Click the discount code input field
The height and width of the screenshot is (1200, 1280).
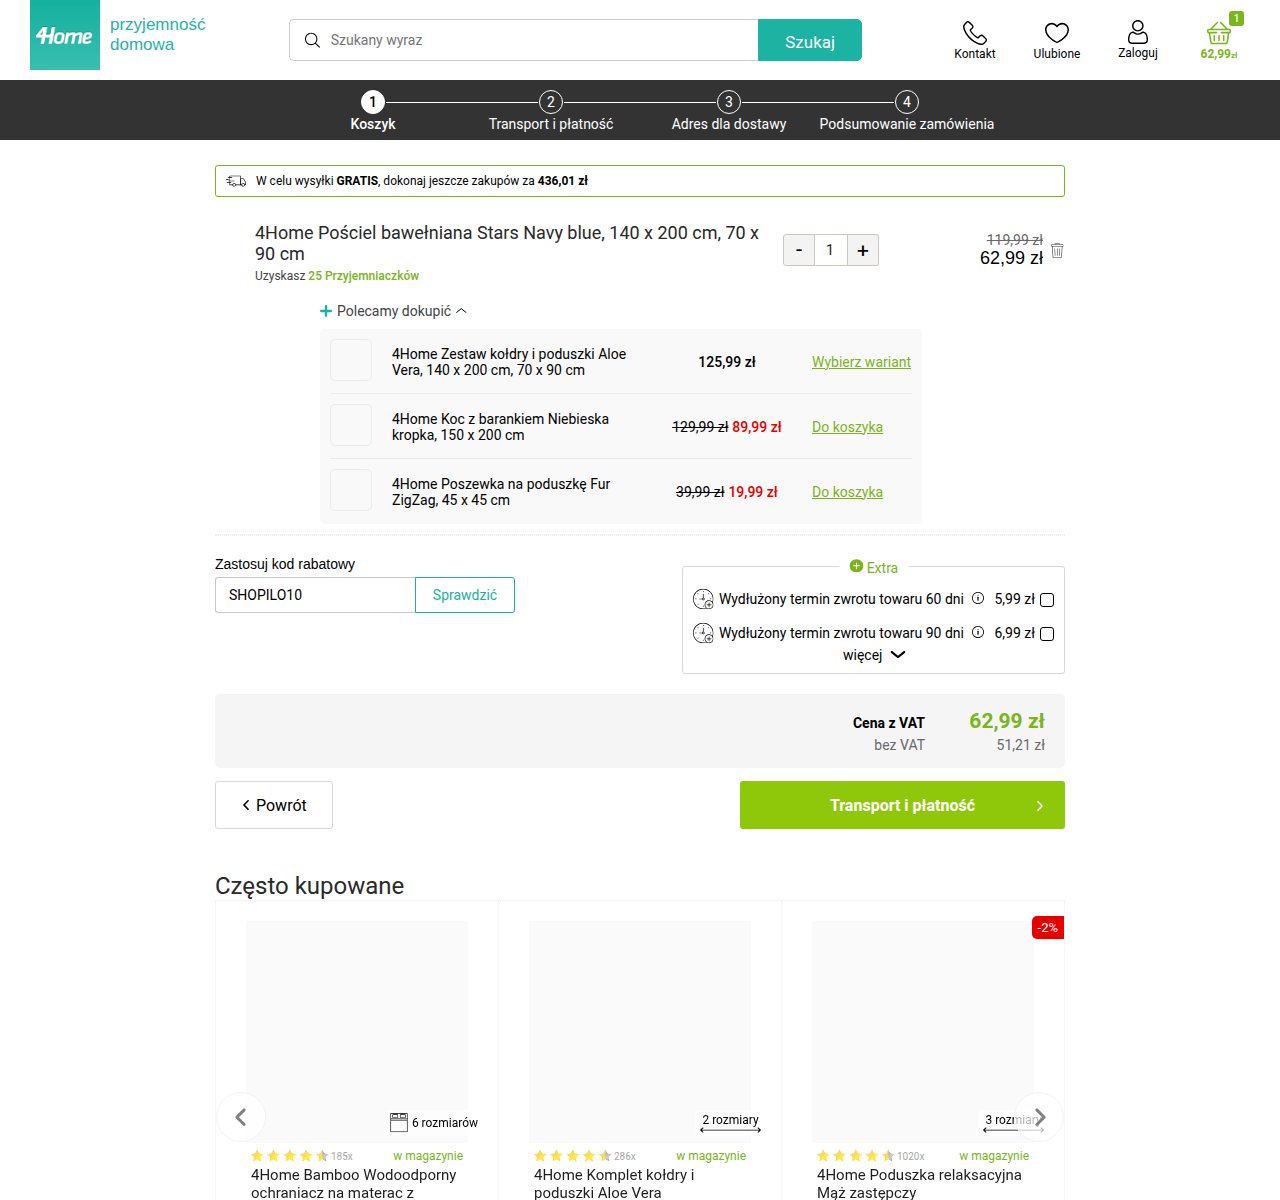tap(315, 595)
